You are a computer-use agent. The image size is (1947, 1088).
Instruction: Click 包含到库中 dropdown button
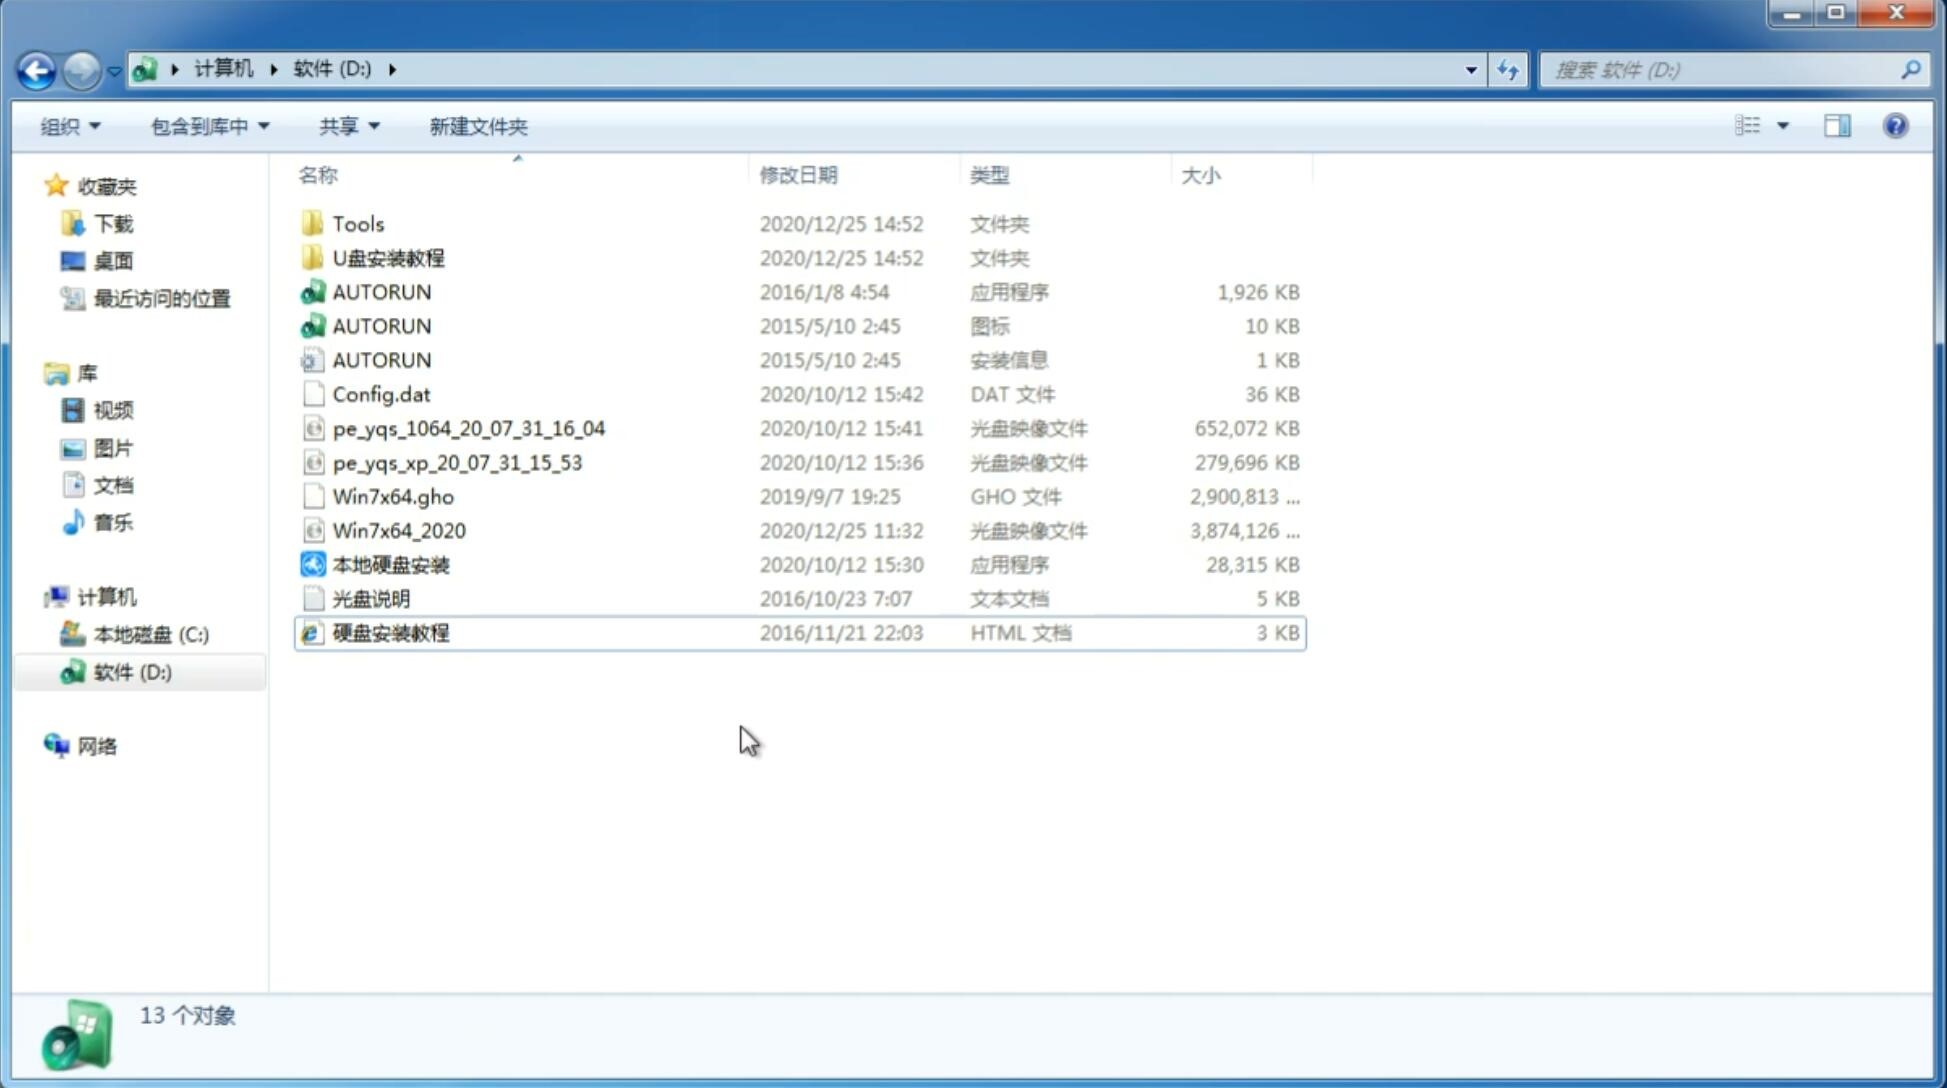[x=206, y=124]
